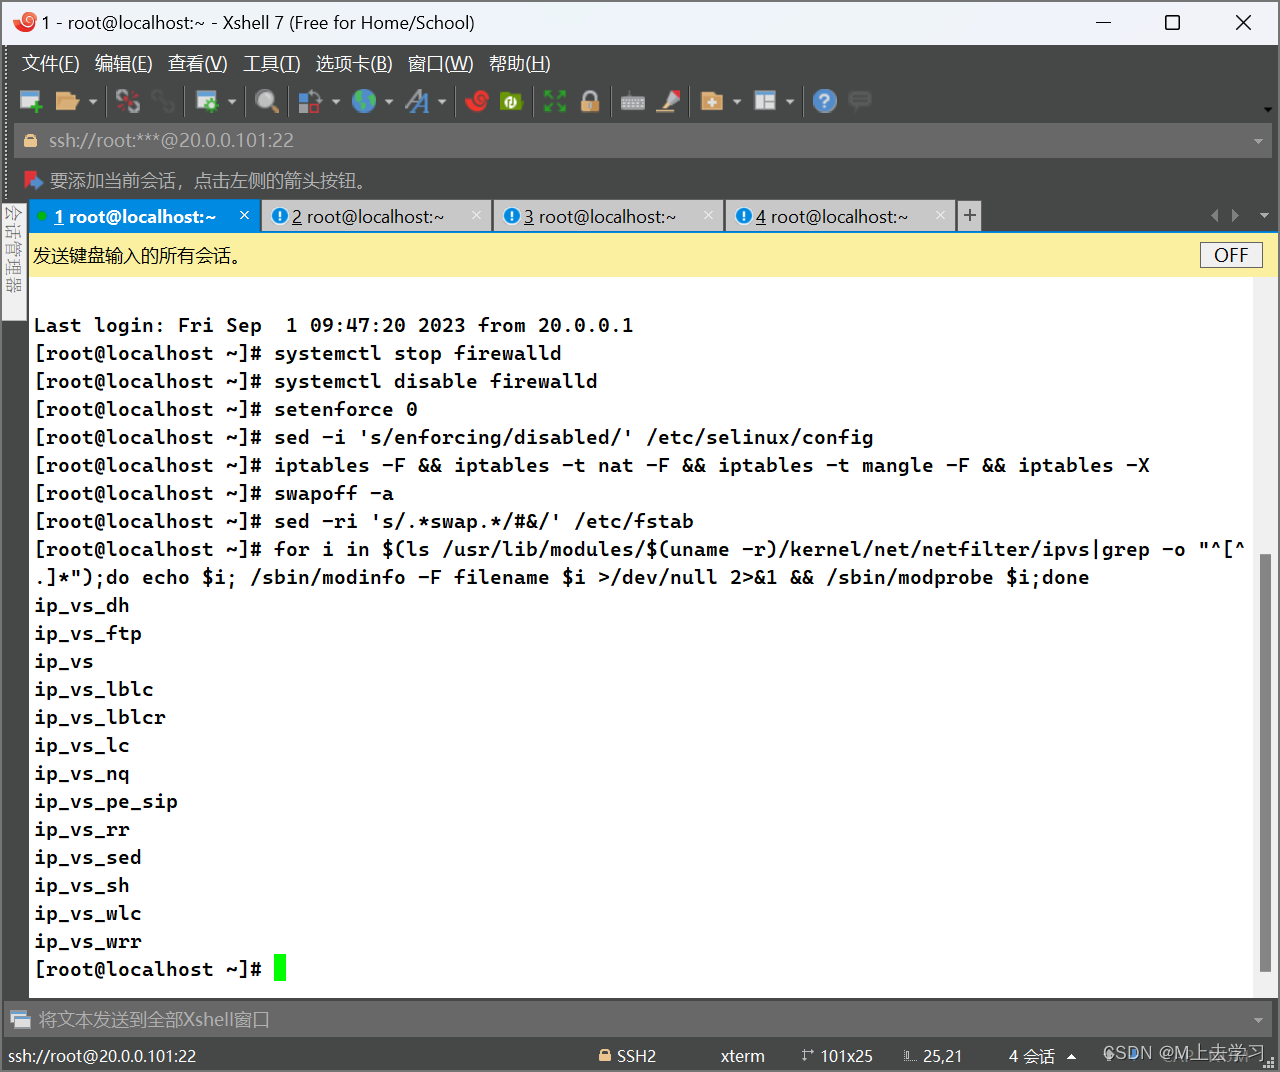Expand the session count arrow in status bar
Image resolution: width=1280 pixels, height=1072 pixels.
(x=1072, y=1056)
